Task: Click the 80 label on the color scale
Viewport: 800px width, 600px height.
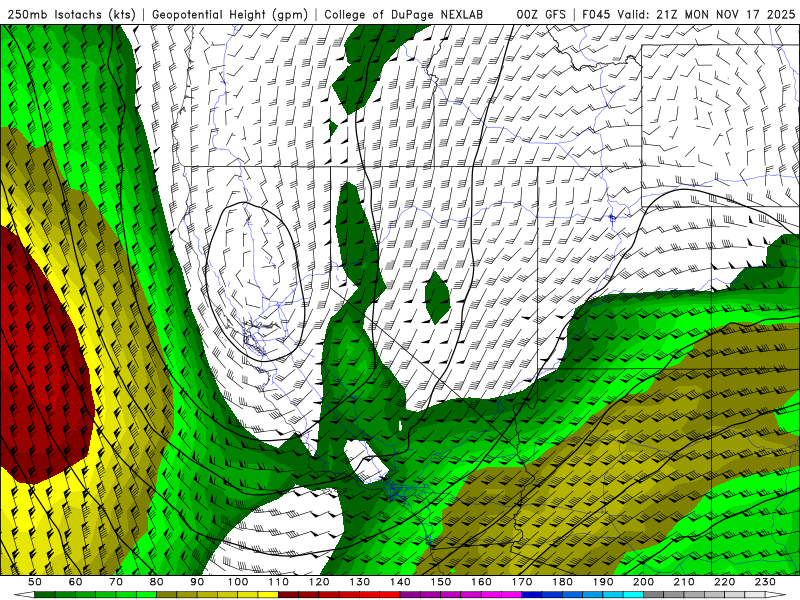Action: pos(157,582)
